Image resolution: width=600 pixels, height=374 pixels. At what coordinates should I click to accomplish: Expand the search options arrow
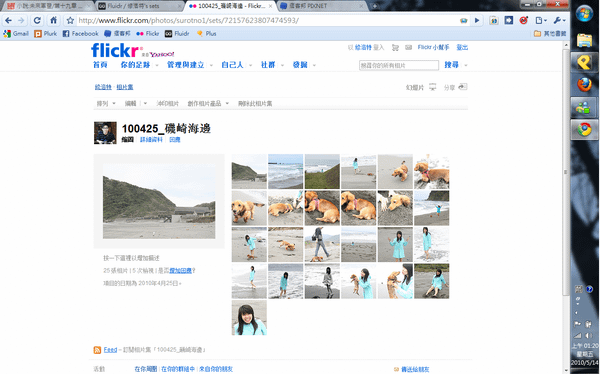(466, 65)
